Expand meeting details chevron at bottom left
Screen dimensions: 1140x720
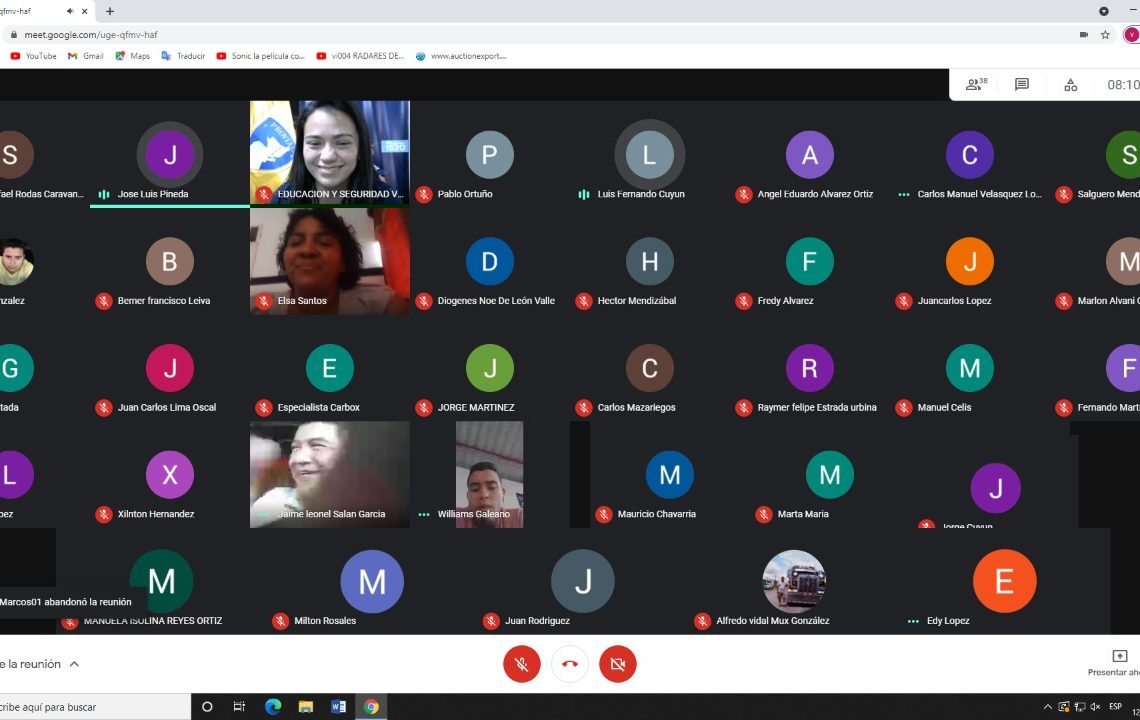point(74,664)
